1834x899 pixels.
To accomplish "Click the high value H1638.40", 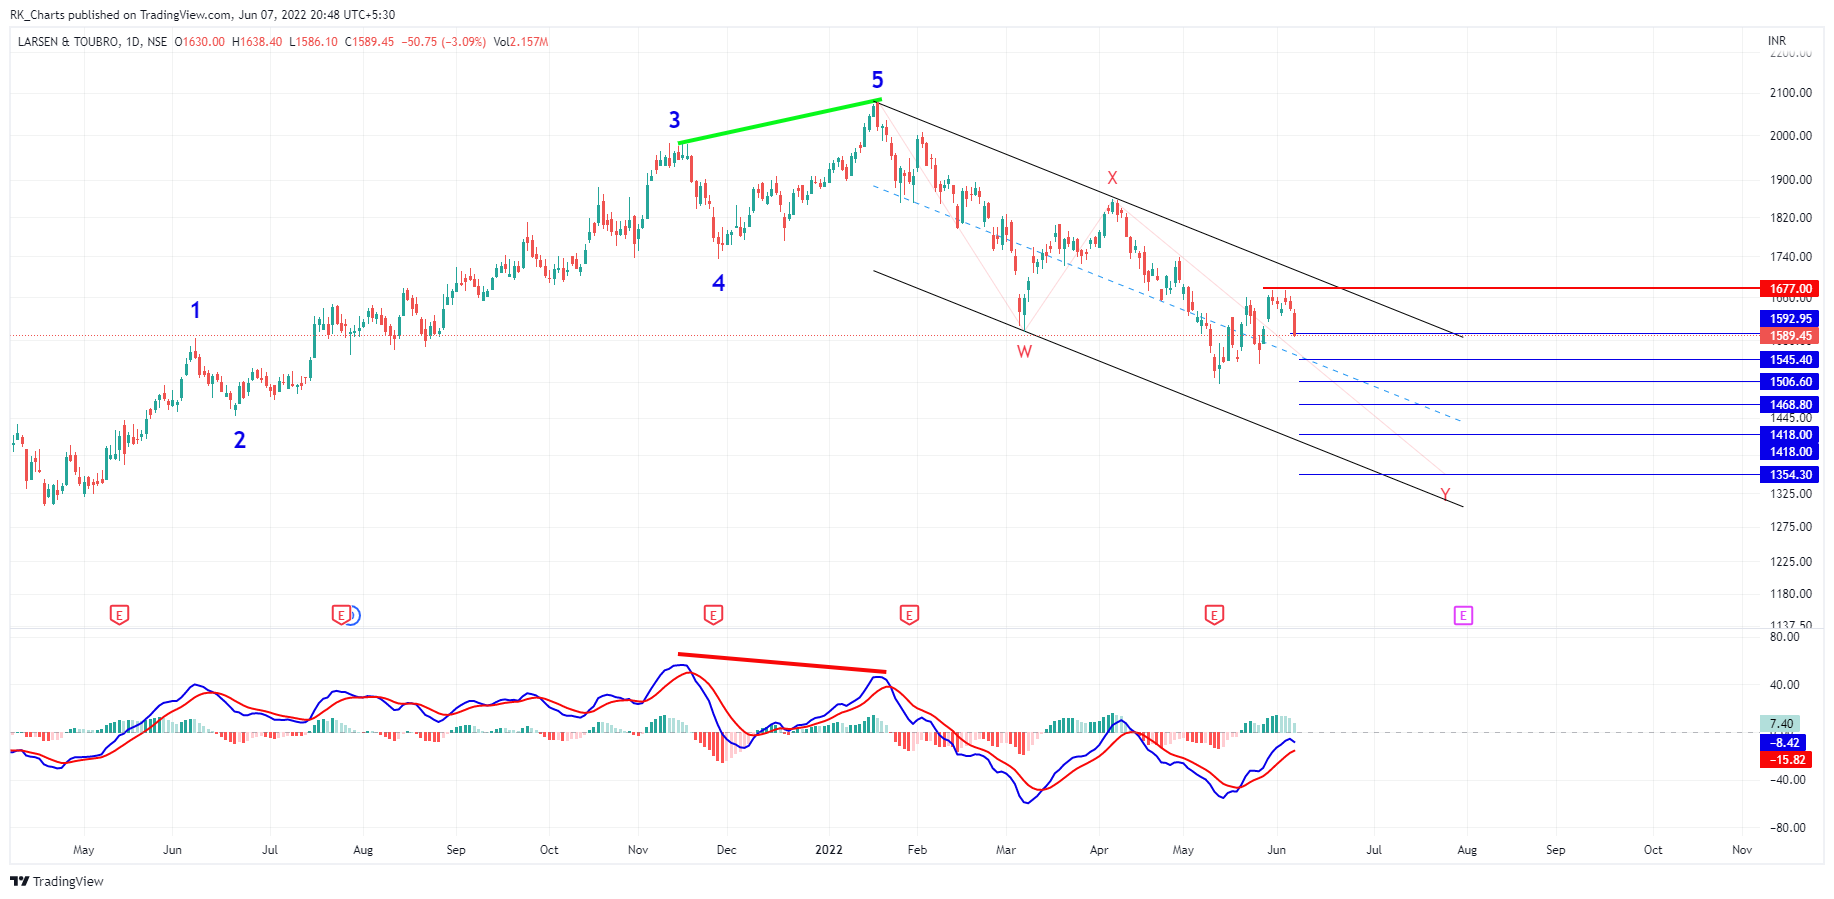I will coord(257,42).
